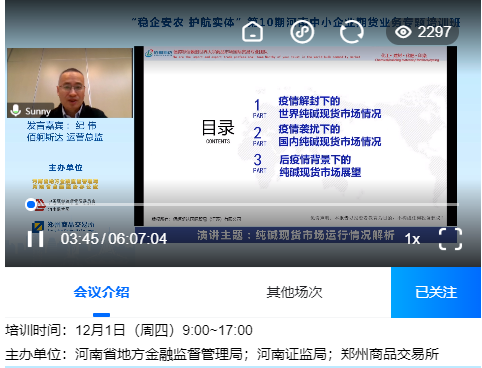
Task: Pause the video playback
Action: pos(35,239)
